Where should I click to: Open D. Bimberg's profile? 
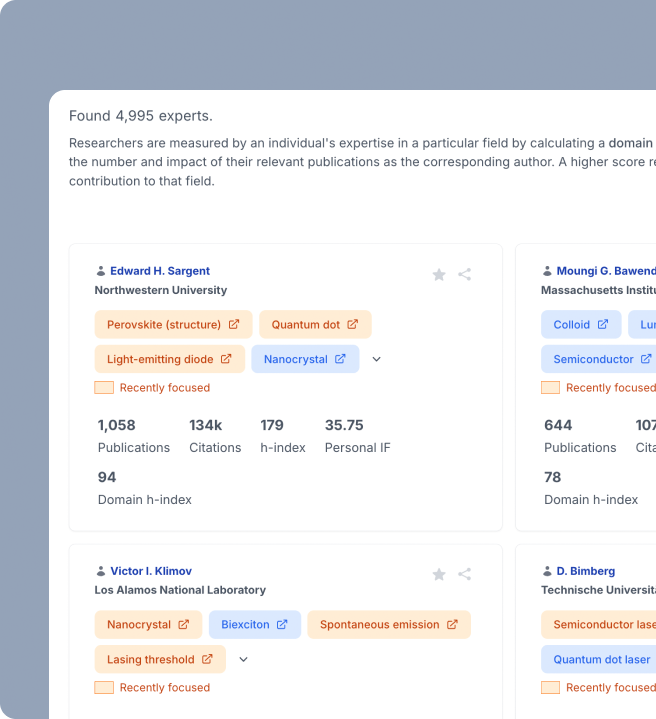tap(586, 571)
